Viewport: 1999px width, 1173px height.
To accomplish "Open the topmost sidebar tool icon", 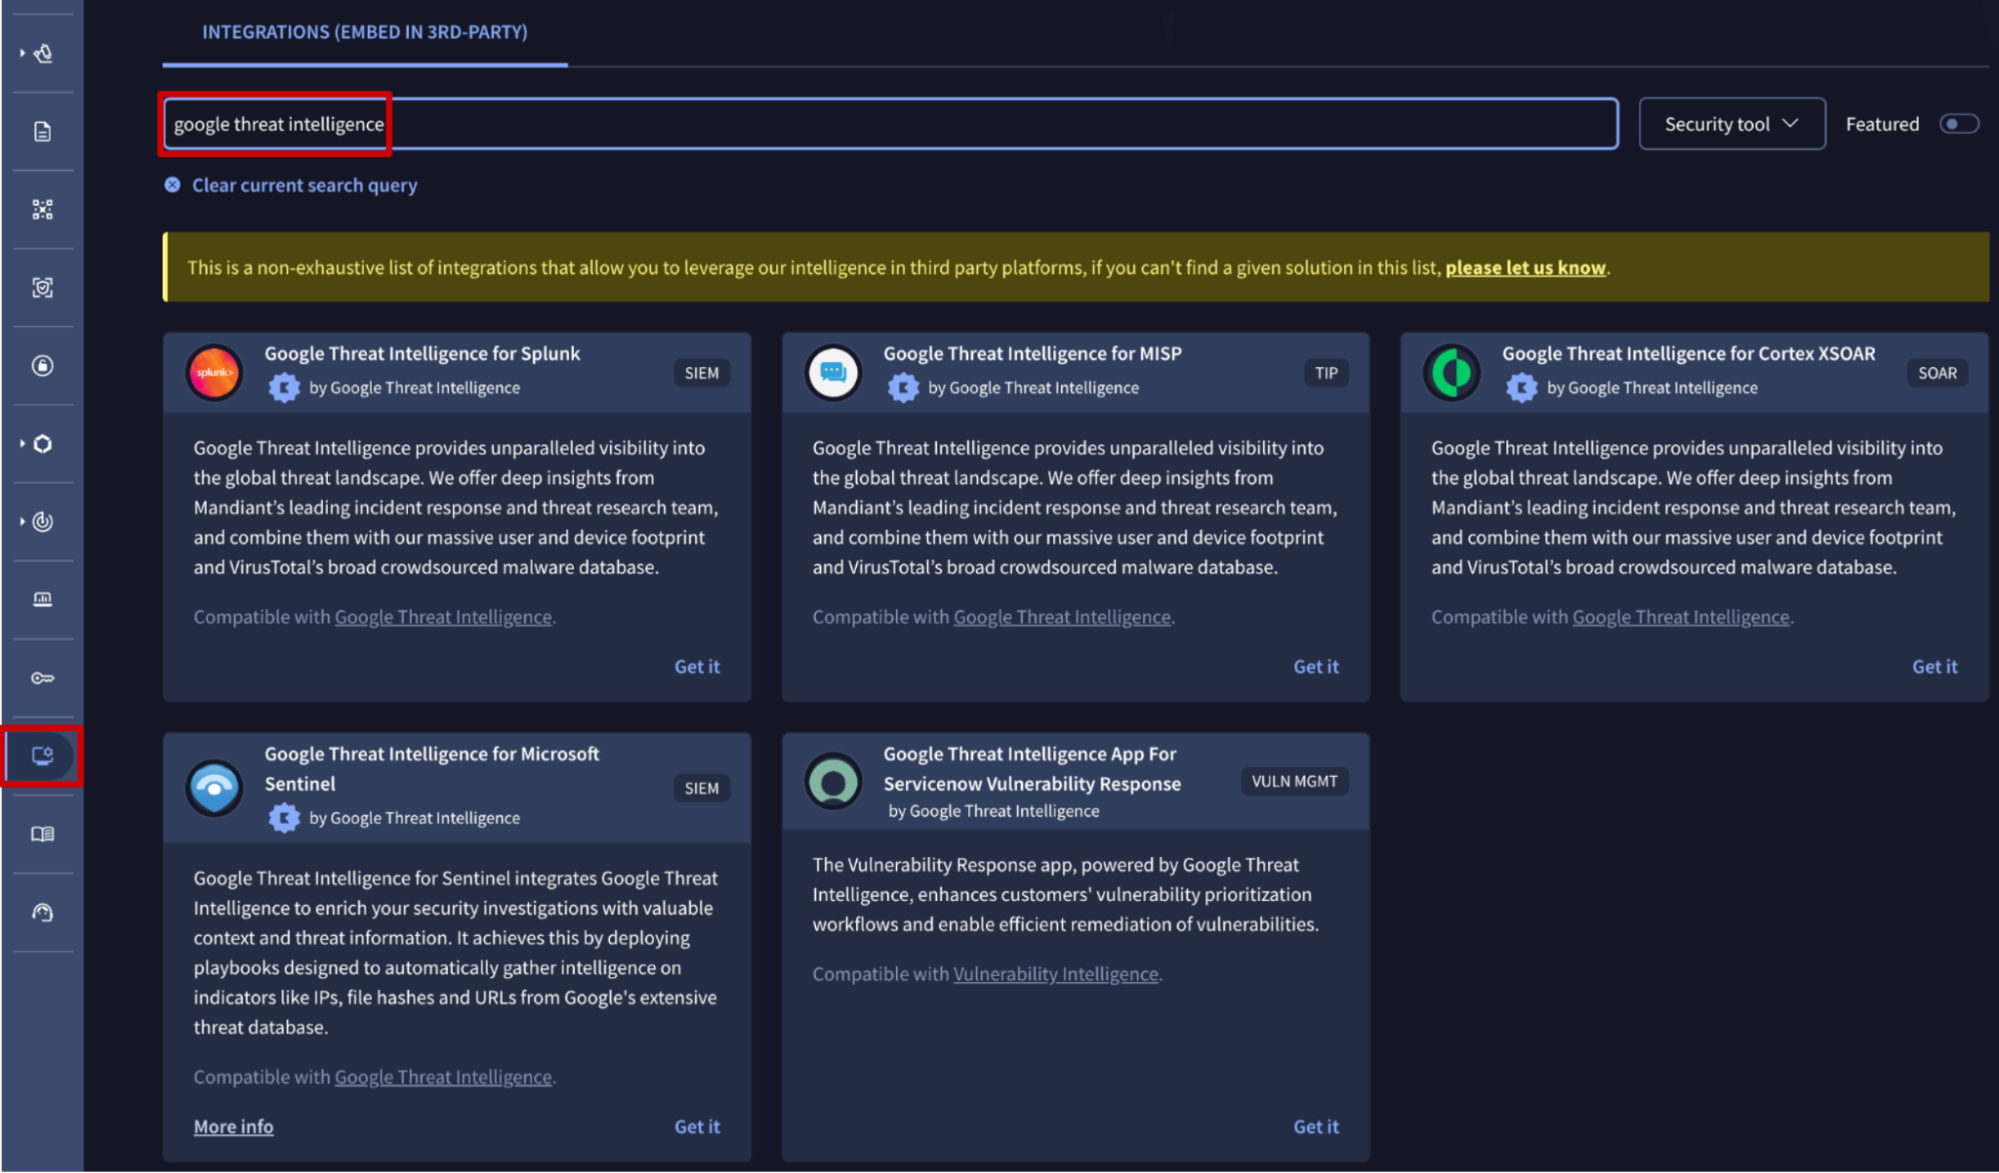I will [x=43, y=53].
